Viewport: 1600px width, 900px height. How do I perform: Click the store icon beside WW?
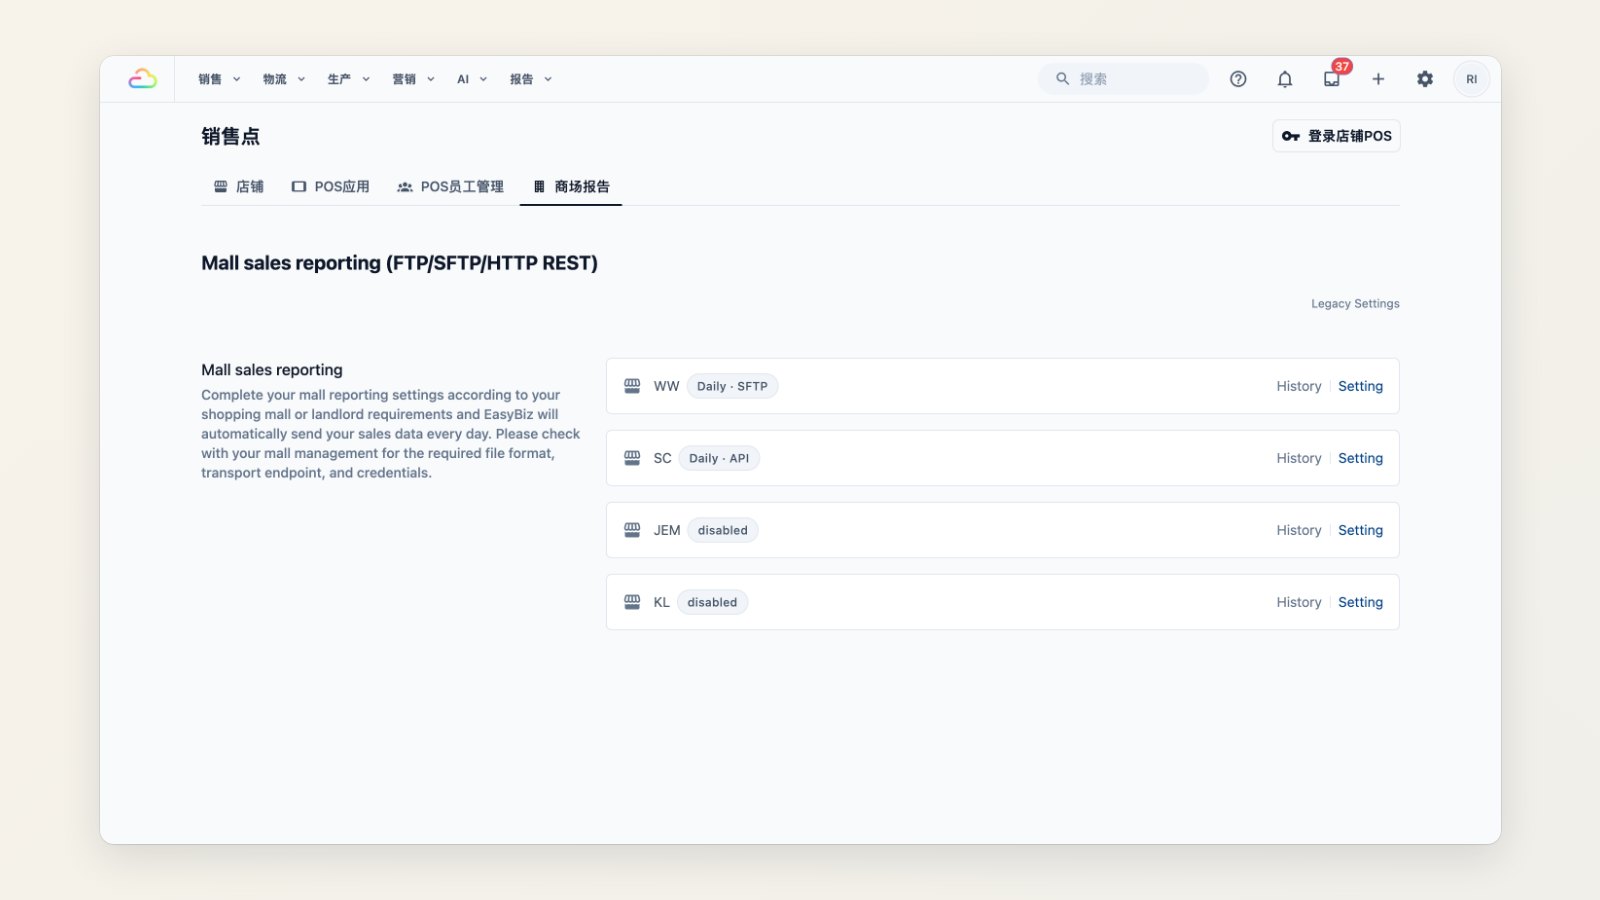(632, 386)
